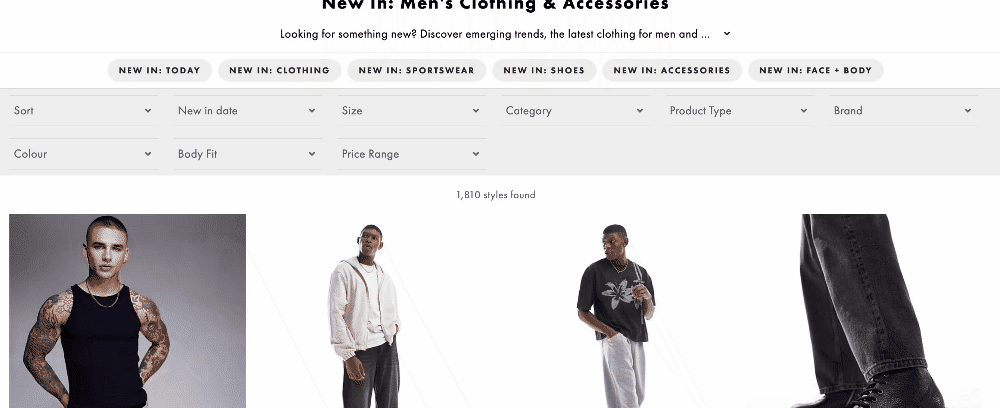1000x408 pixels.
Task: View the black floral t-shirt product
Action: [x=616, y=311]
